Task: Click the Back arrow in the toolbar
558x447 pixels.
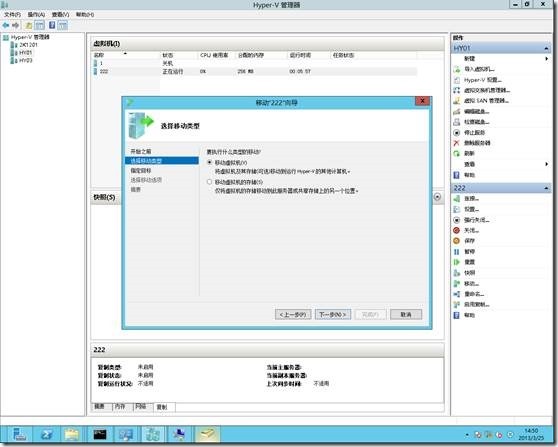Action: click(6, 25)
